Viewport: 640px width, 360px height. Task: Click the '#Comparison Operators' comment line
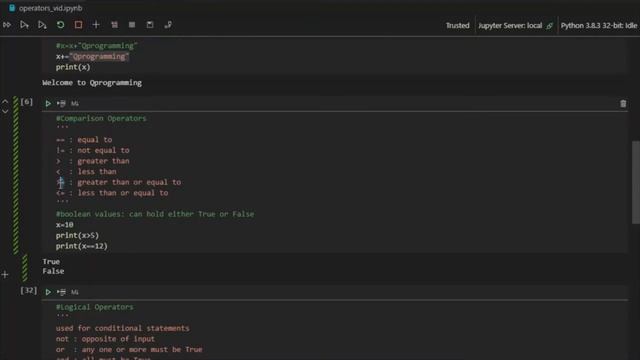click(x=101, y=118)
